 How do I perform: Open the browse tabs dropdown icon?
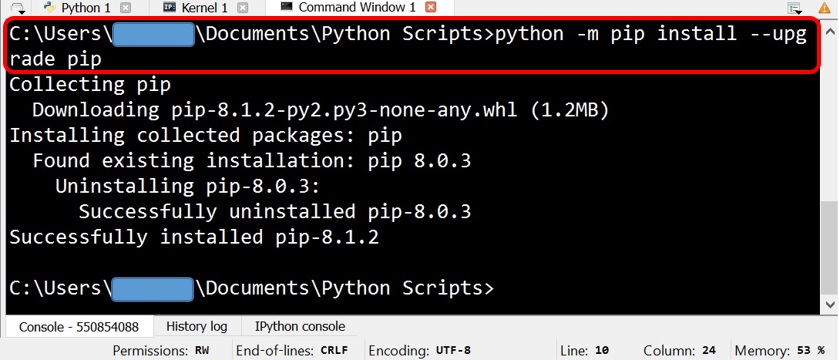[18, 8]
